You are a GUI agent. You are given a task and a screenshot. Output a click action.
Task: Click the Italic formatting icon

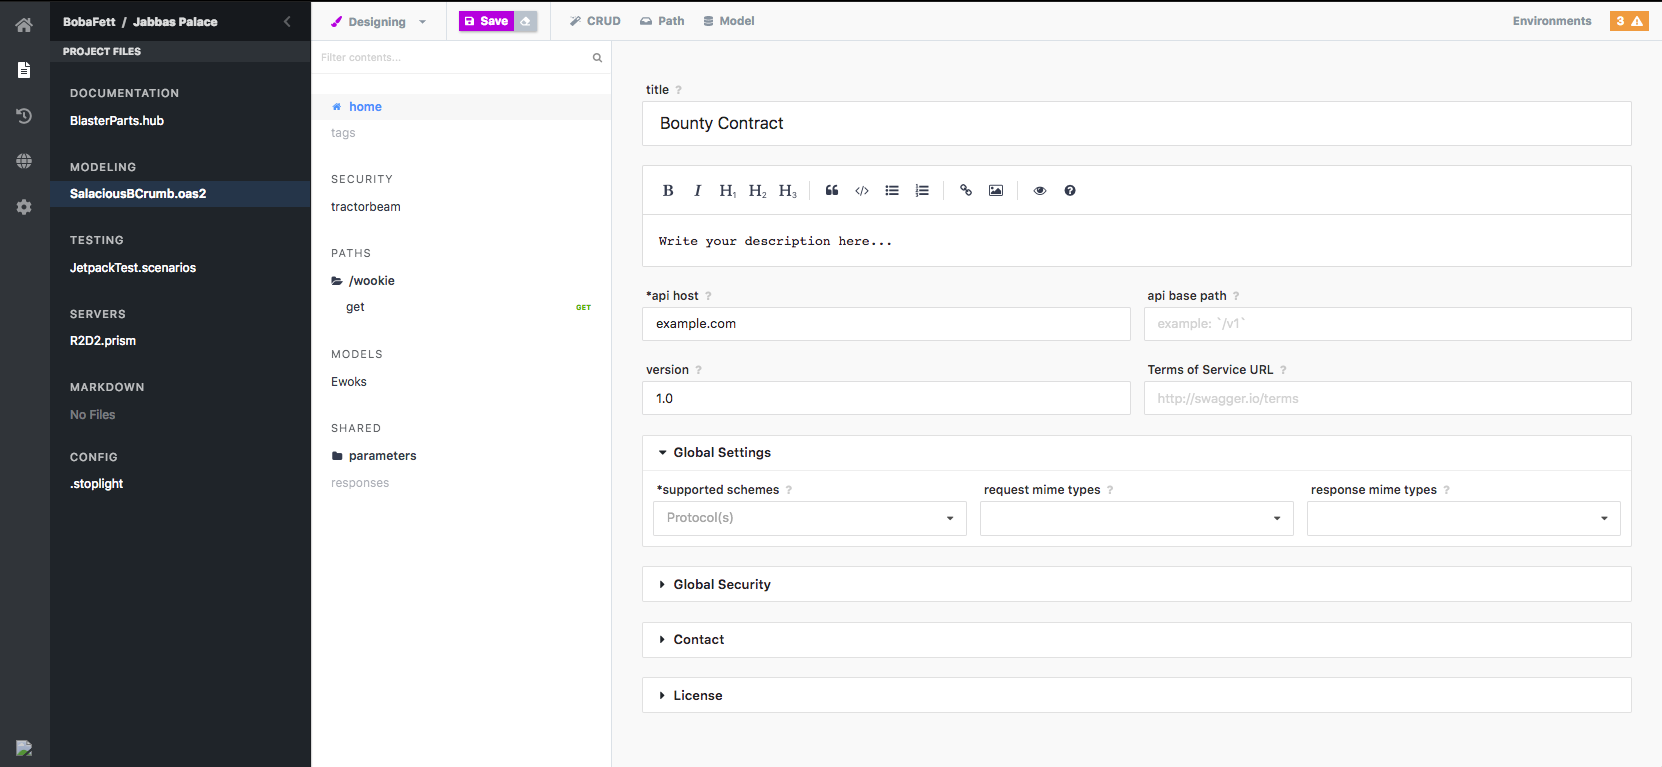[697, 191]
